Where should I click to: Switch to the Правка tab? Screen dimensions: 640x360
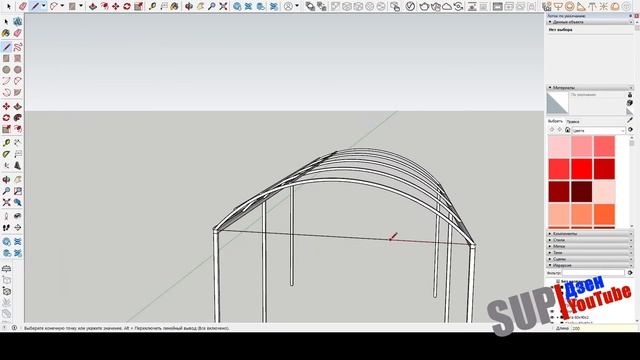click(573, 122)
